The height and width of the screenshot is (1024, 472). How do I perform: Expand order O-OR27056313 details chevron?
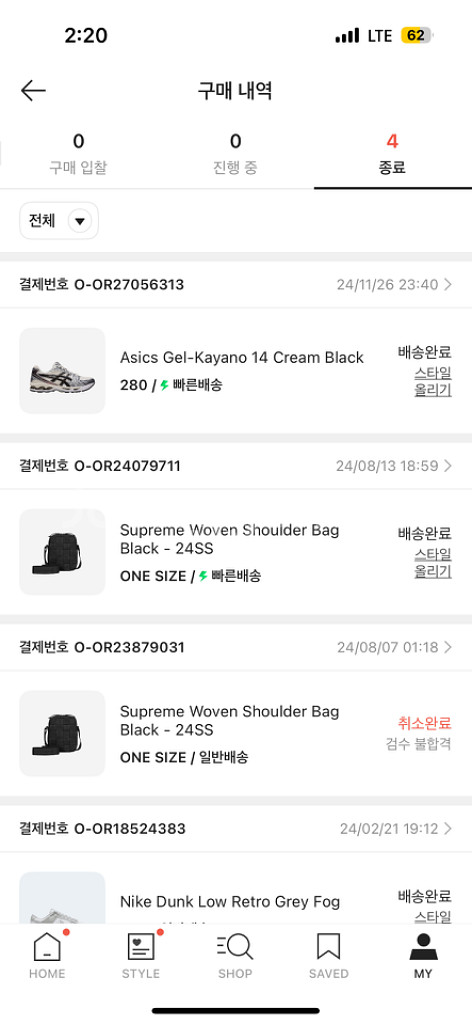[x=448, y=284]
